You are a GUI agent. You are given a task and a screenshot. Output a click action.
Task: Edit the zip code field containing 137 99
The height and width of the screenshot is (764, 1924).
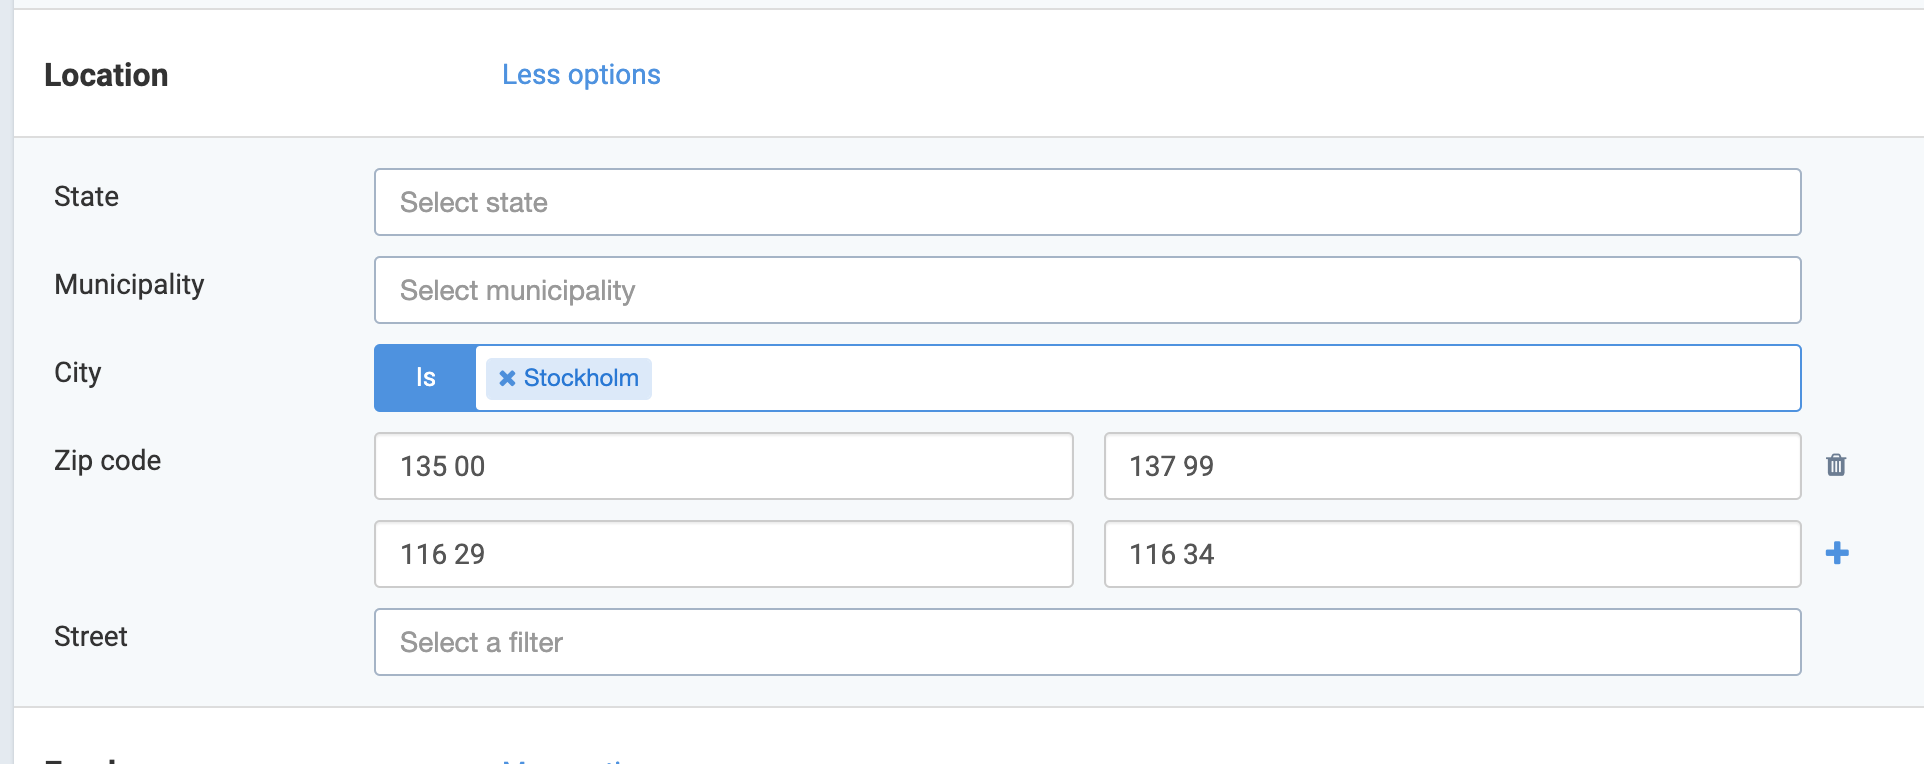tap(1452, 466)
